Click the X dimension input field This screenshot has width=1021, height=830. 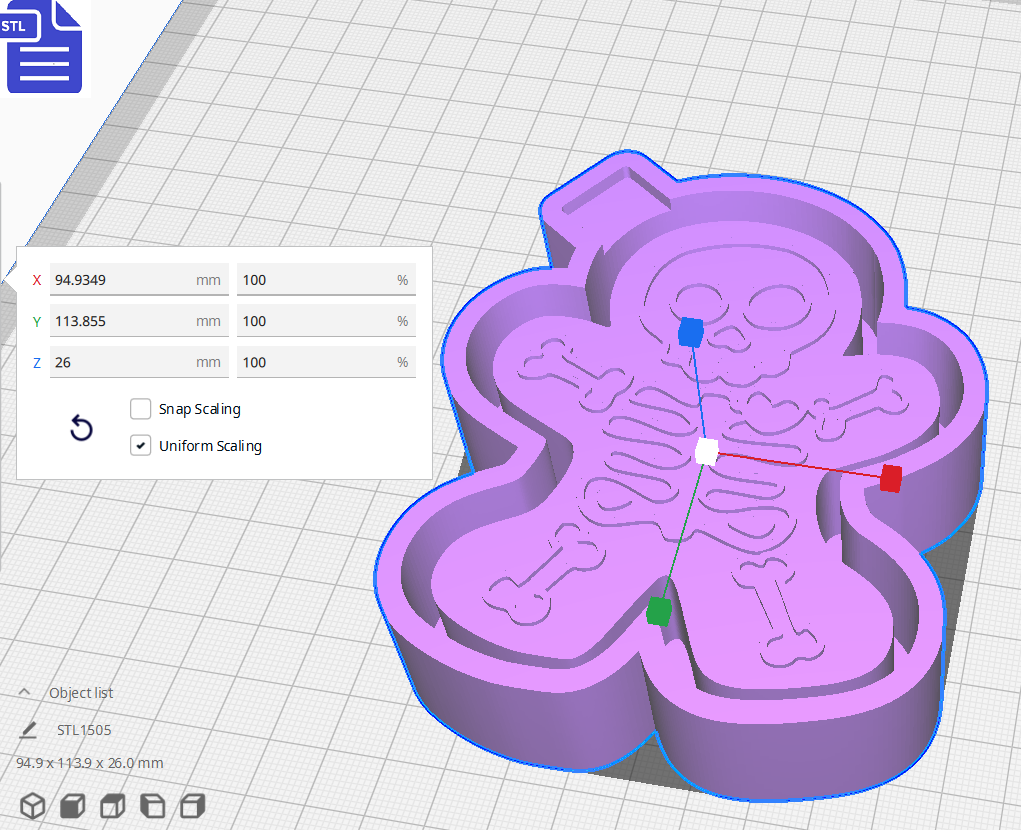pos(138,279)
